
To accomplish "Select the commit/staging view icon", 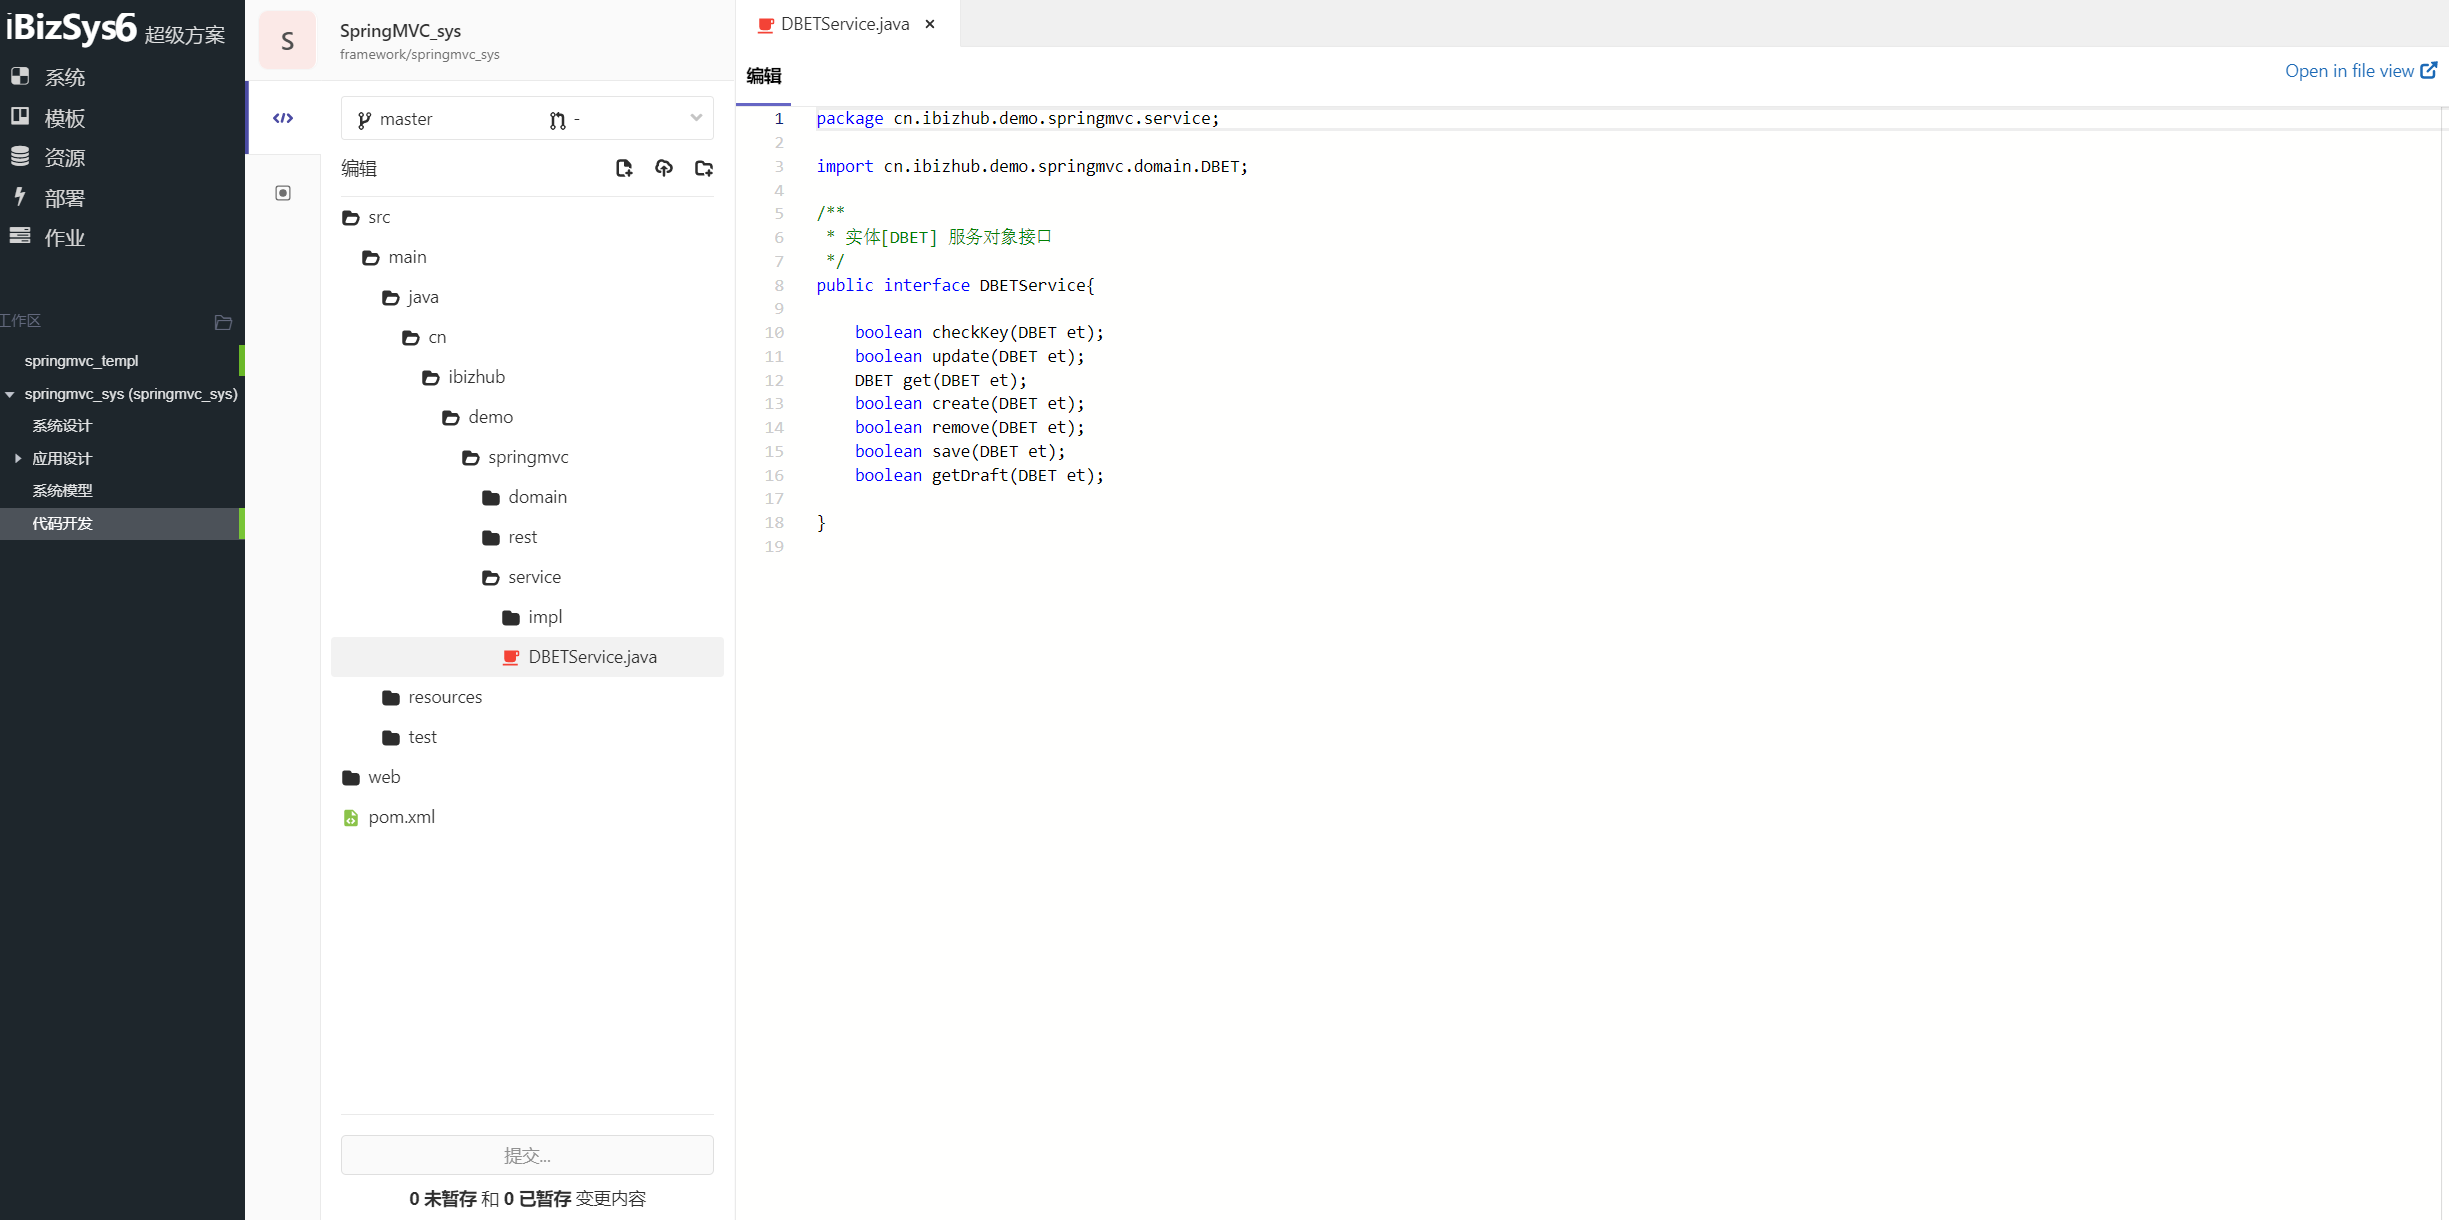I will (x=283, y=193).
